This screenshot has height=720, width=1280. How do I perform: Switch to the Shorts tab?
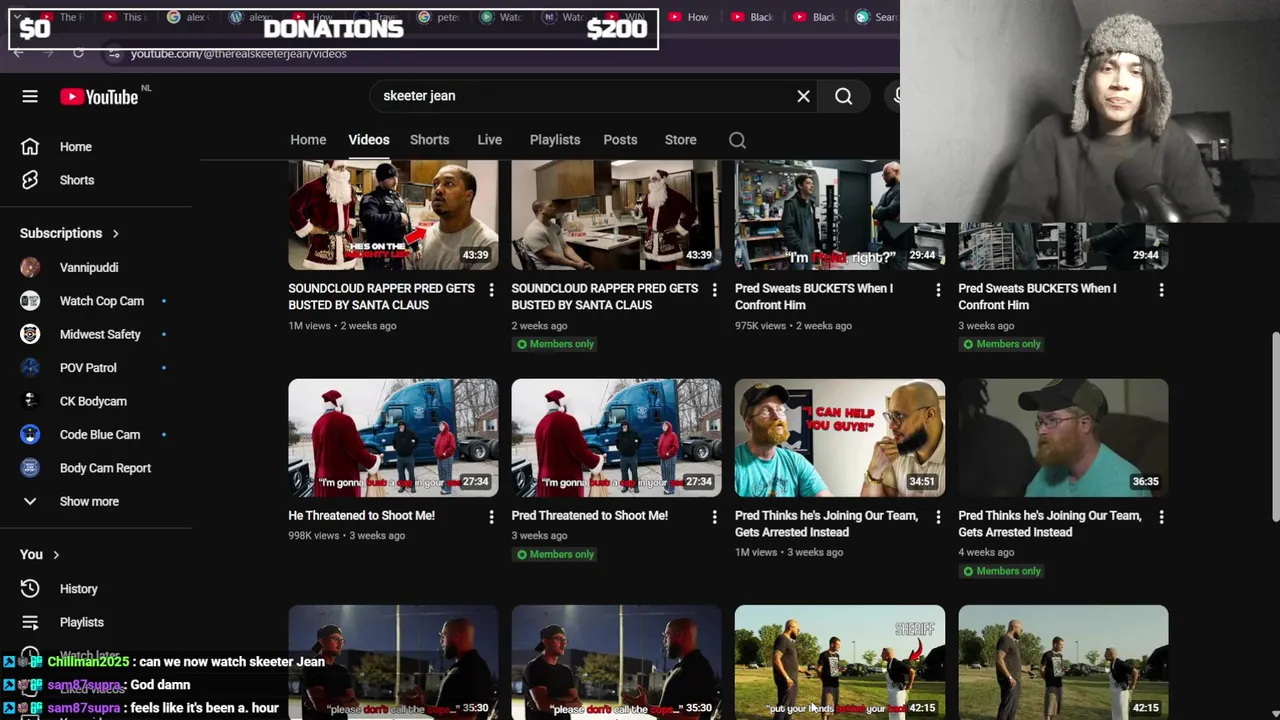(x=429, y=140)
